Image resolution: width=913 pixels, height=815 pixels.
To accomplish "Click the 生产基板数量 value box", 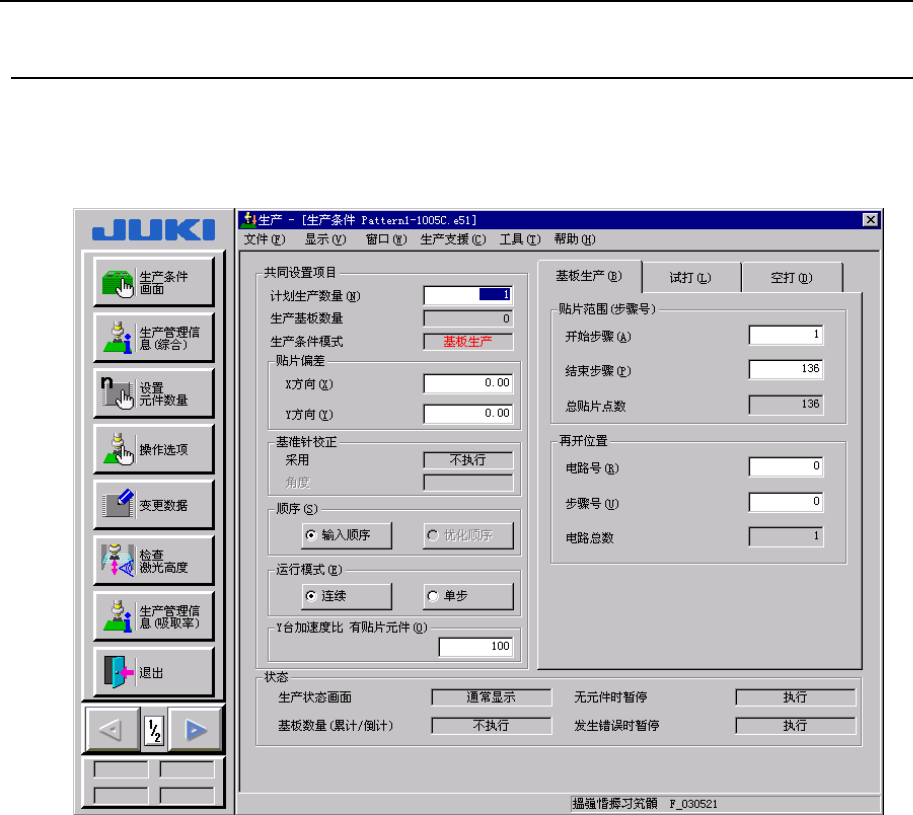I will (x=468, y=318).
